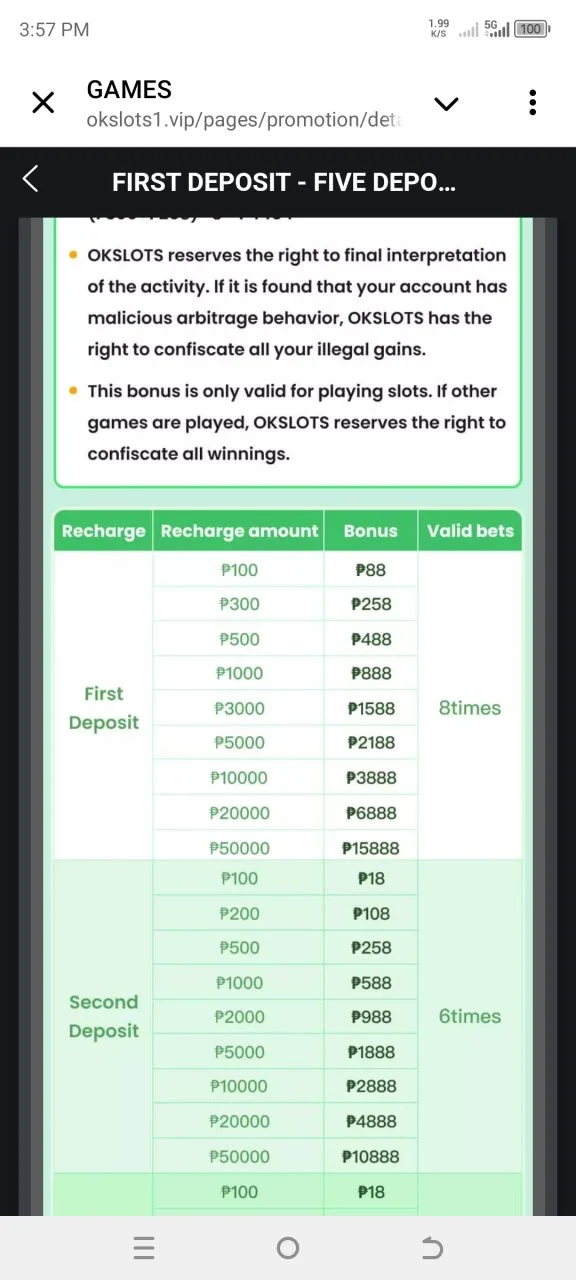Tap the Android back navigation icon

coord(432,1247)
